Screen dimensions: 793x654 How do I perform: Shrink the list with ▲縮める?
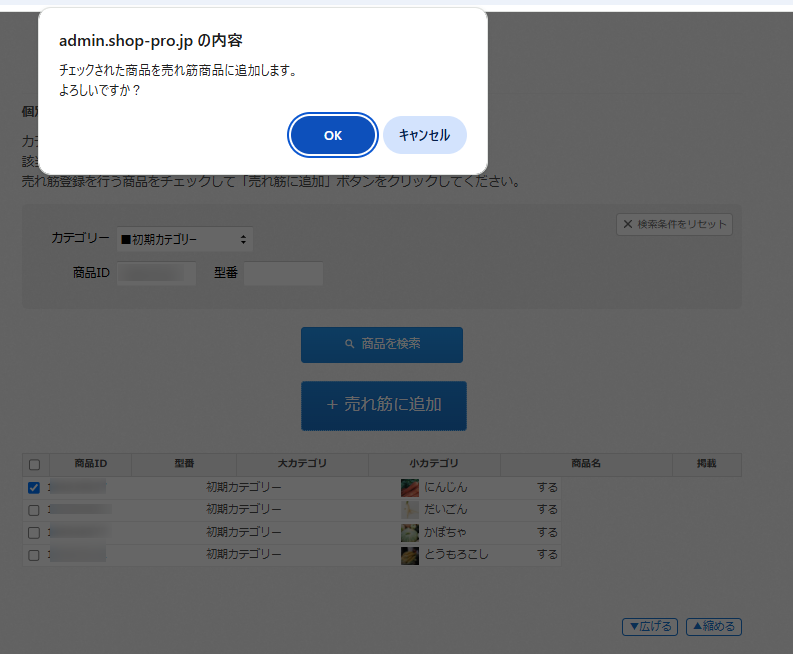pos(713,627)
